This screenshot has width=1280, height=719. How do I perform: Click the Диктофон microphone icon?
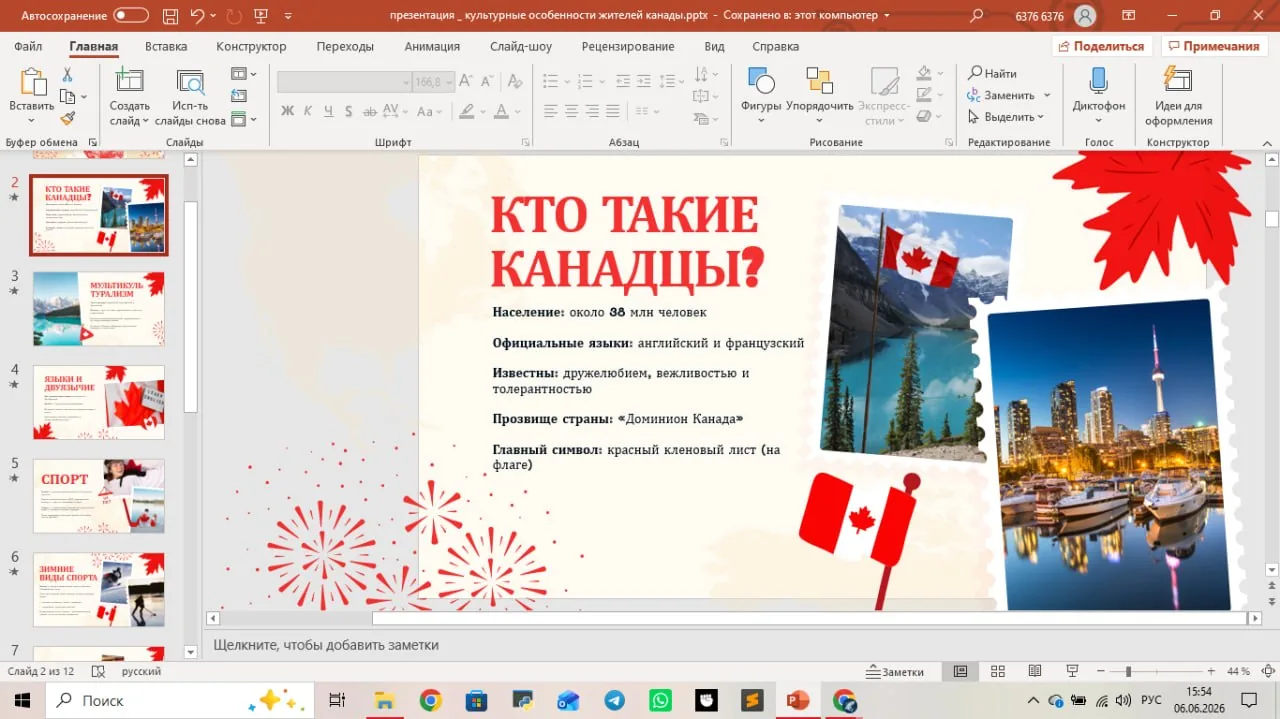coord(1098,82)
